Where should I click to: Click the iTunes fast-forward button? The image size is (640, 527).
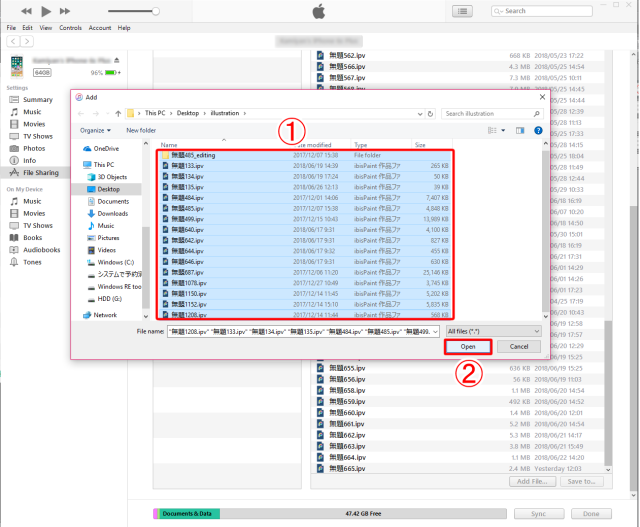65,11
